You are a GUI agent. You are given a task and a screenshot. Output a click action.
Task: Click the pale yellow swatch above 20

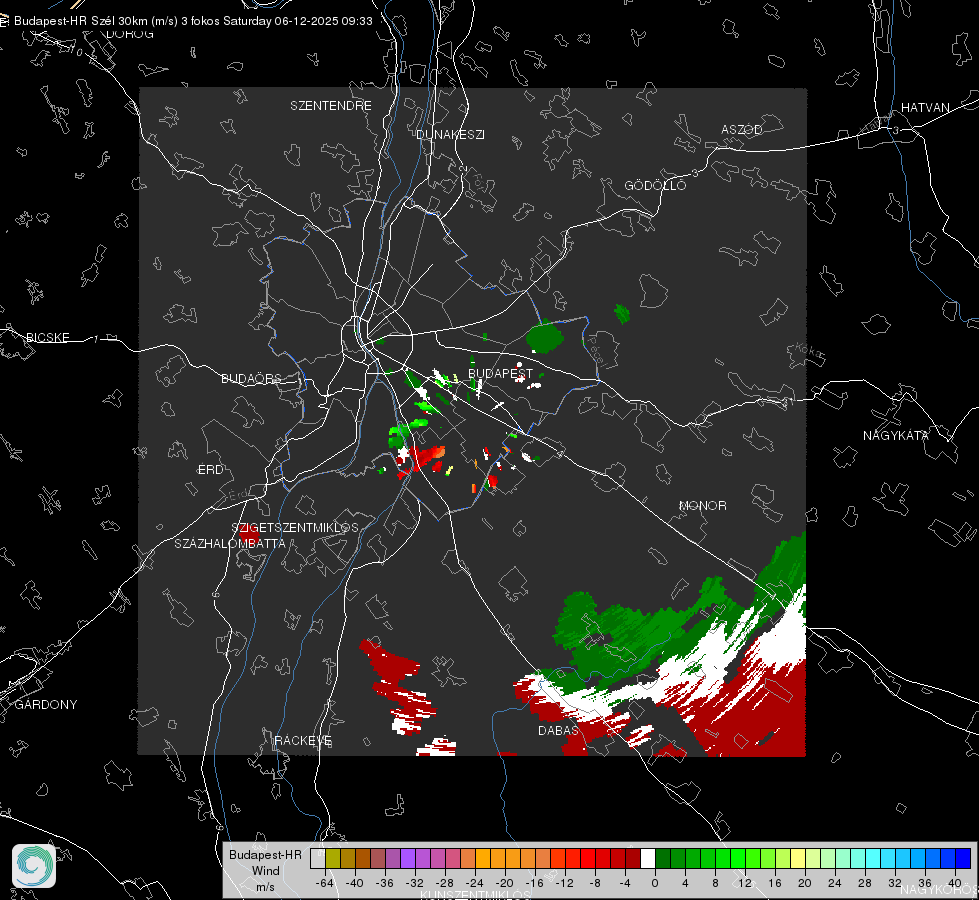point(798,859)
